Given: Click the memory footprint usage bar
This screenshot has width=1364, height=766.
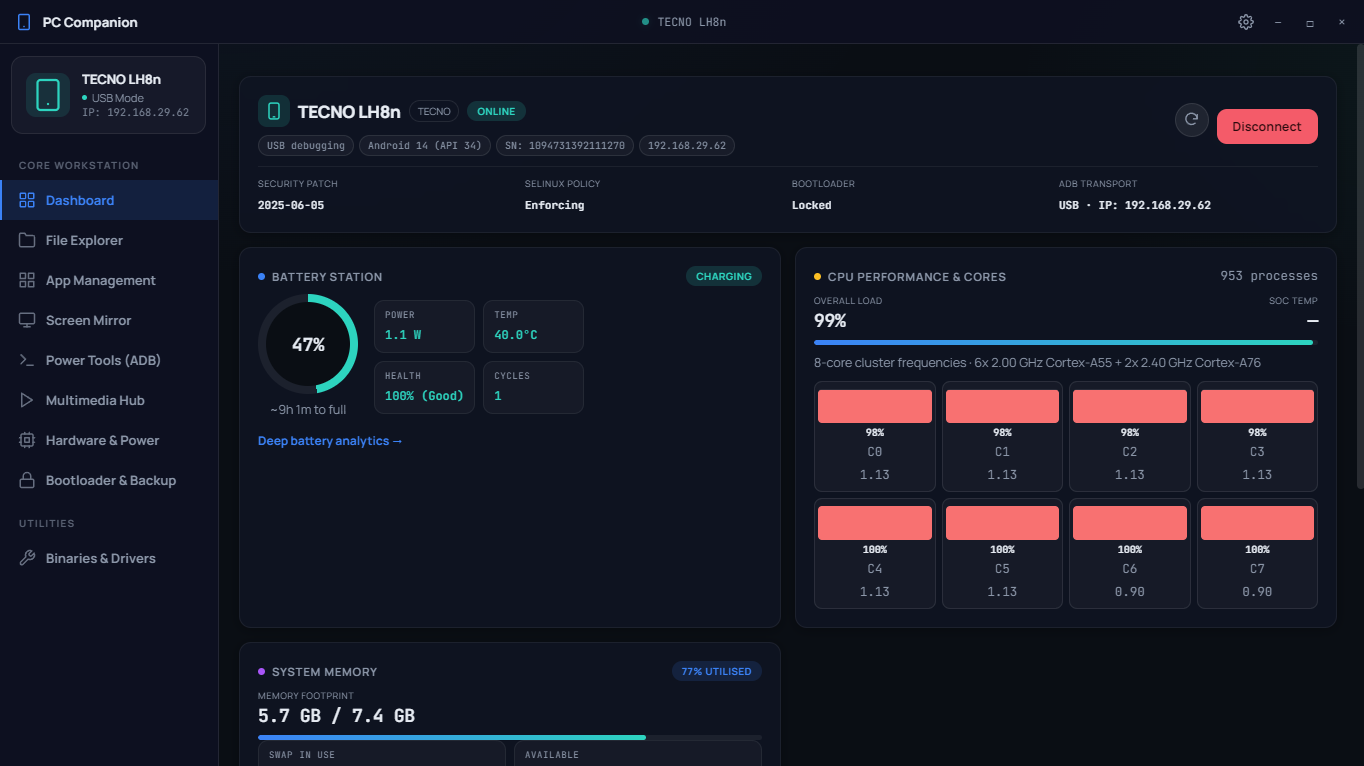Looking at the screenshot, I should click(510, 737).
